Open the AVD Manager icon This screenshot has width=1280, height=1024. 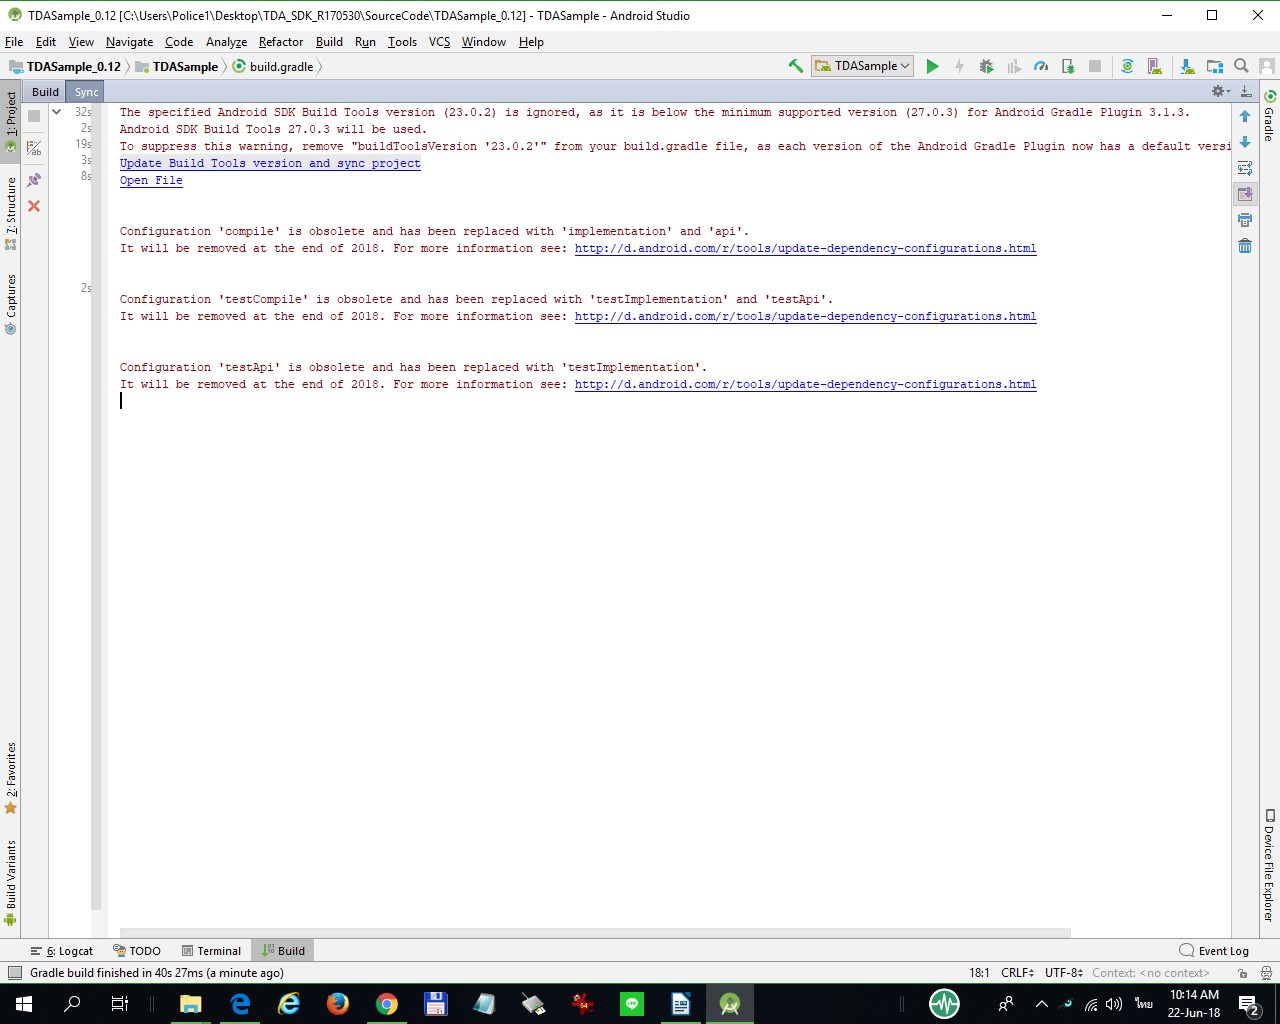pyautogui.click(x=1155, y=66)
